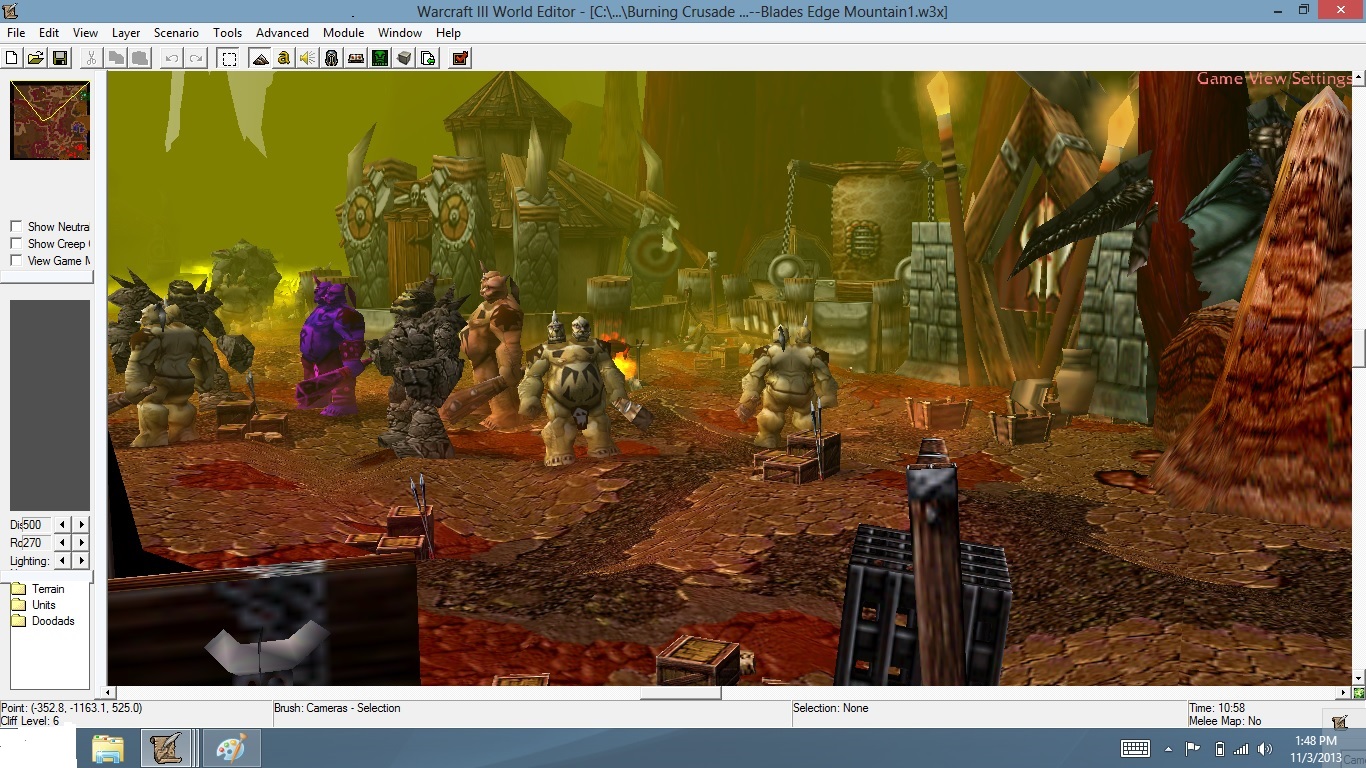Open File Explorer from the taskbar
This screenshot has width=1366, height=768.
pyautogui.click(x=108, y=748)
